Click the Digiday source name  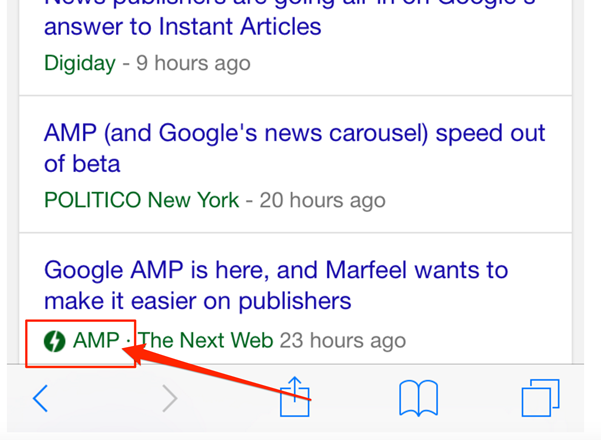coord(80,63)
